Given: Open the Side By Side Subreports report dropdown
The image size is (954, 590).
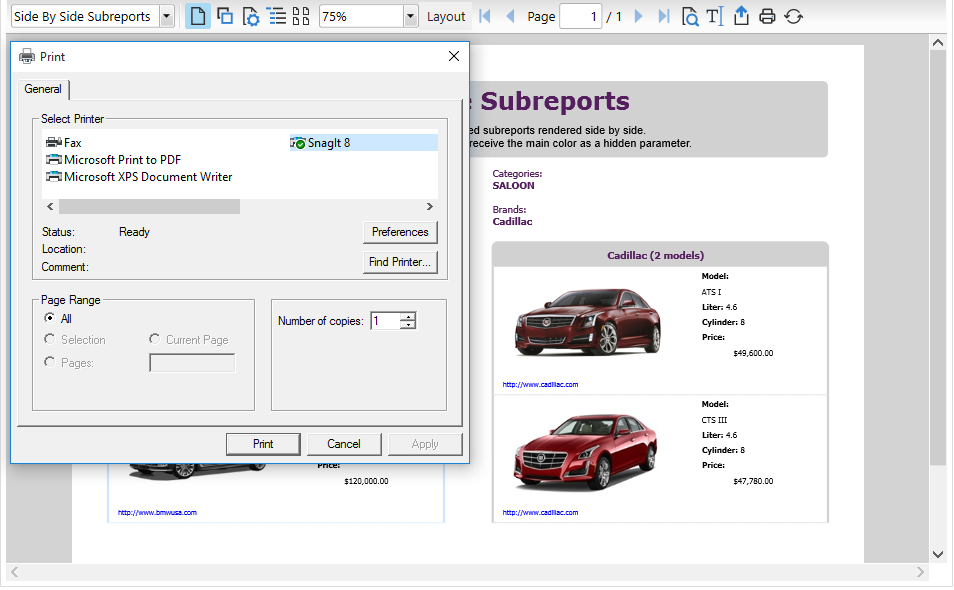Looking at the screenshot, I should [167, 16].
